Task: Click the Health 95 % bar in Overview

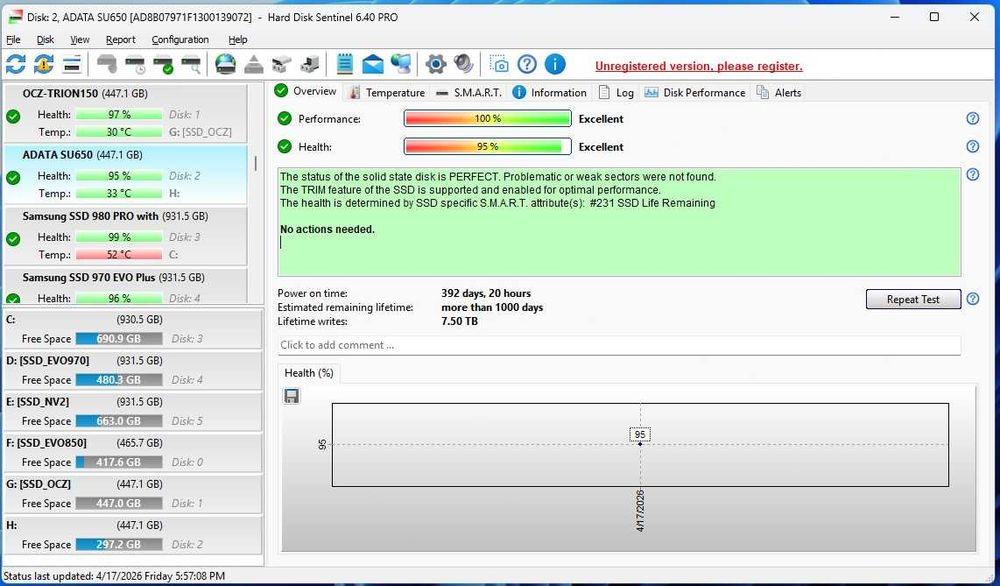Action: click(487, 147)
